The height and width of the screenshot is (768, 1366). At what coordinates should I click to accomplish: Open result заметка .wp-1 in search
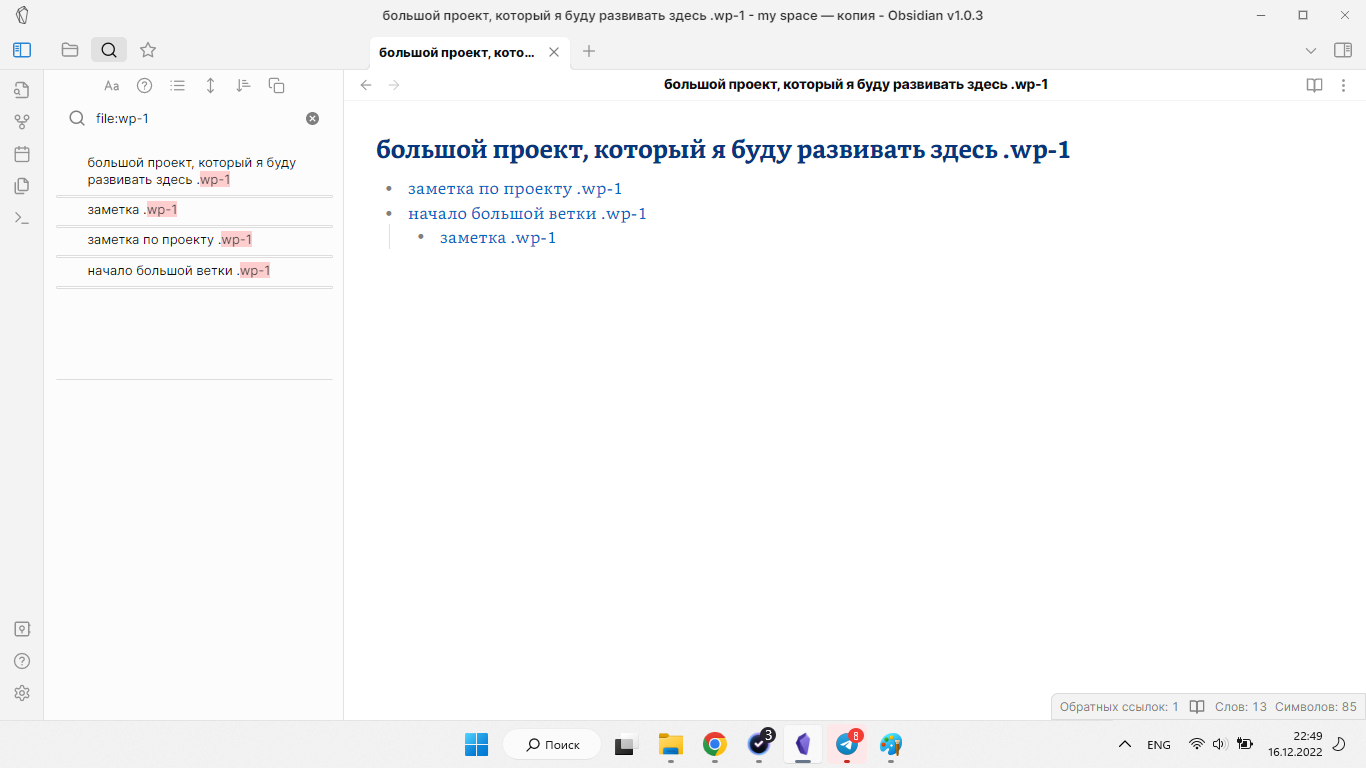[194, 210]
